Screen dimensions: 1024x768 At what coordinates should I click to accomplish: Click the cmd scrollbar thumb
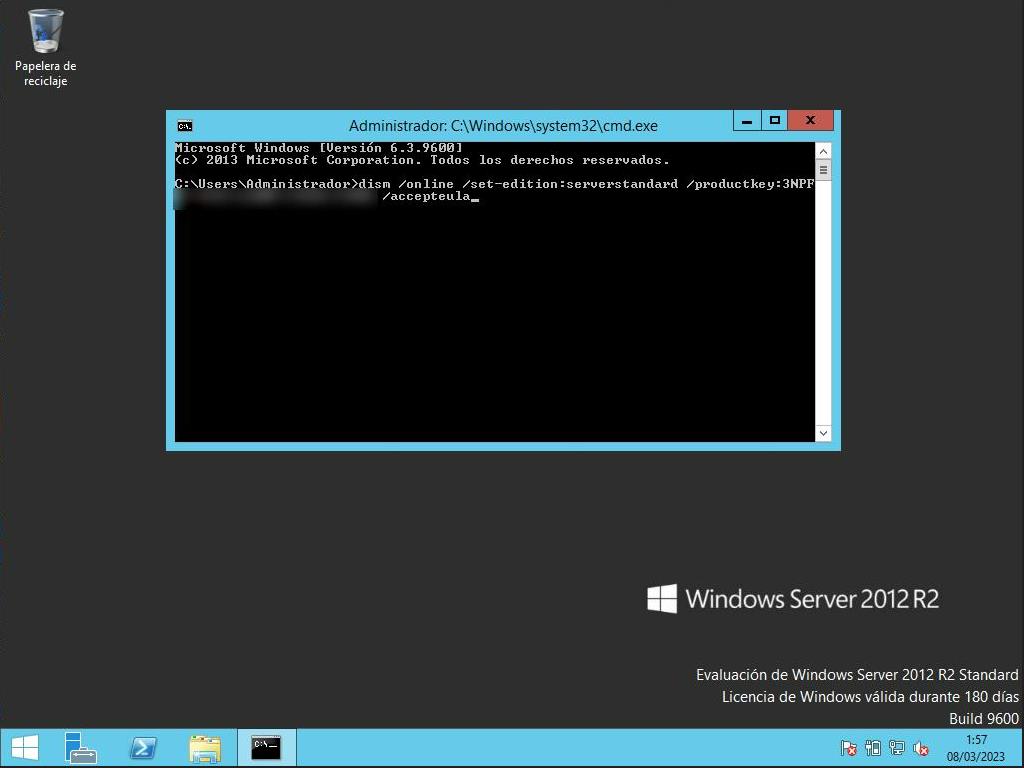[823, 170]
